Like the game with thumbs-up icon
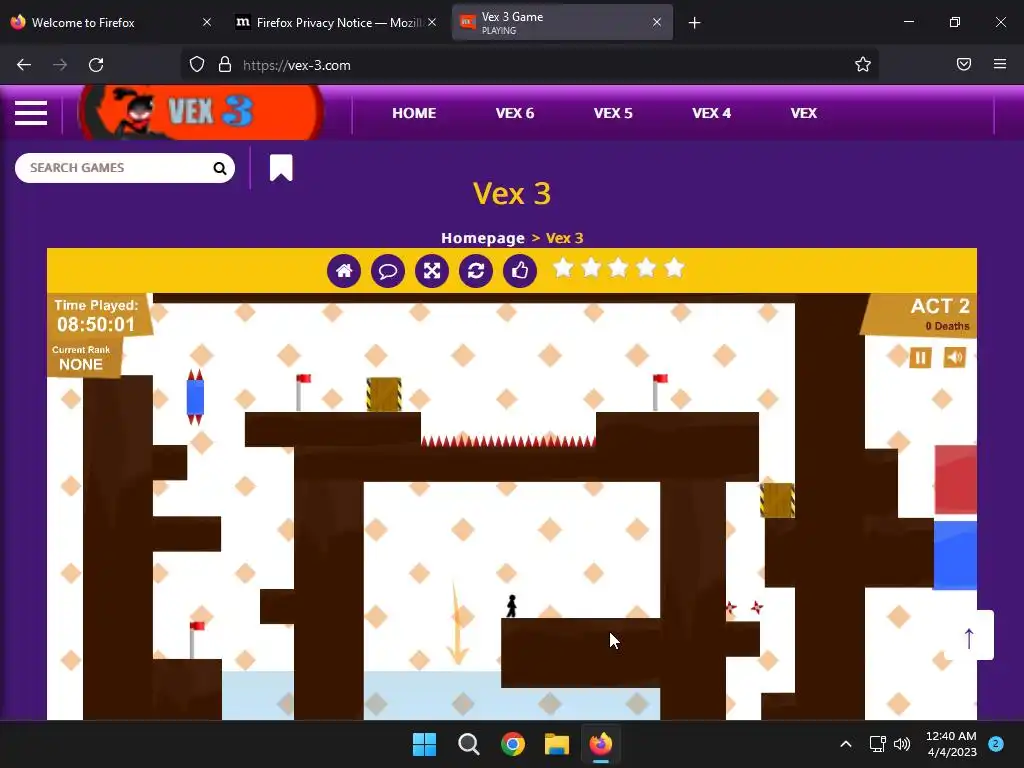1024x768 pixels. click(520, 270)
